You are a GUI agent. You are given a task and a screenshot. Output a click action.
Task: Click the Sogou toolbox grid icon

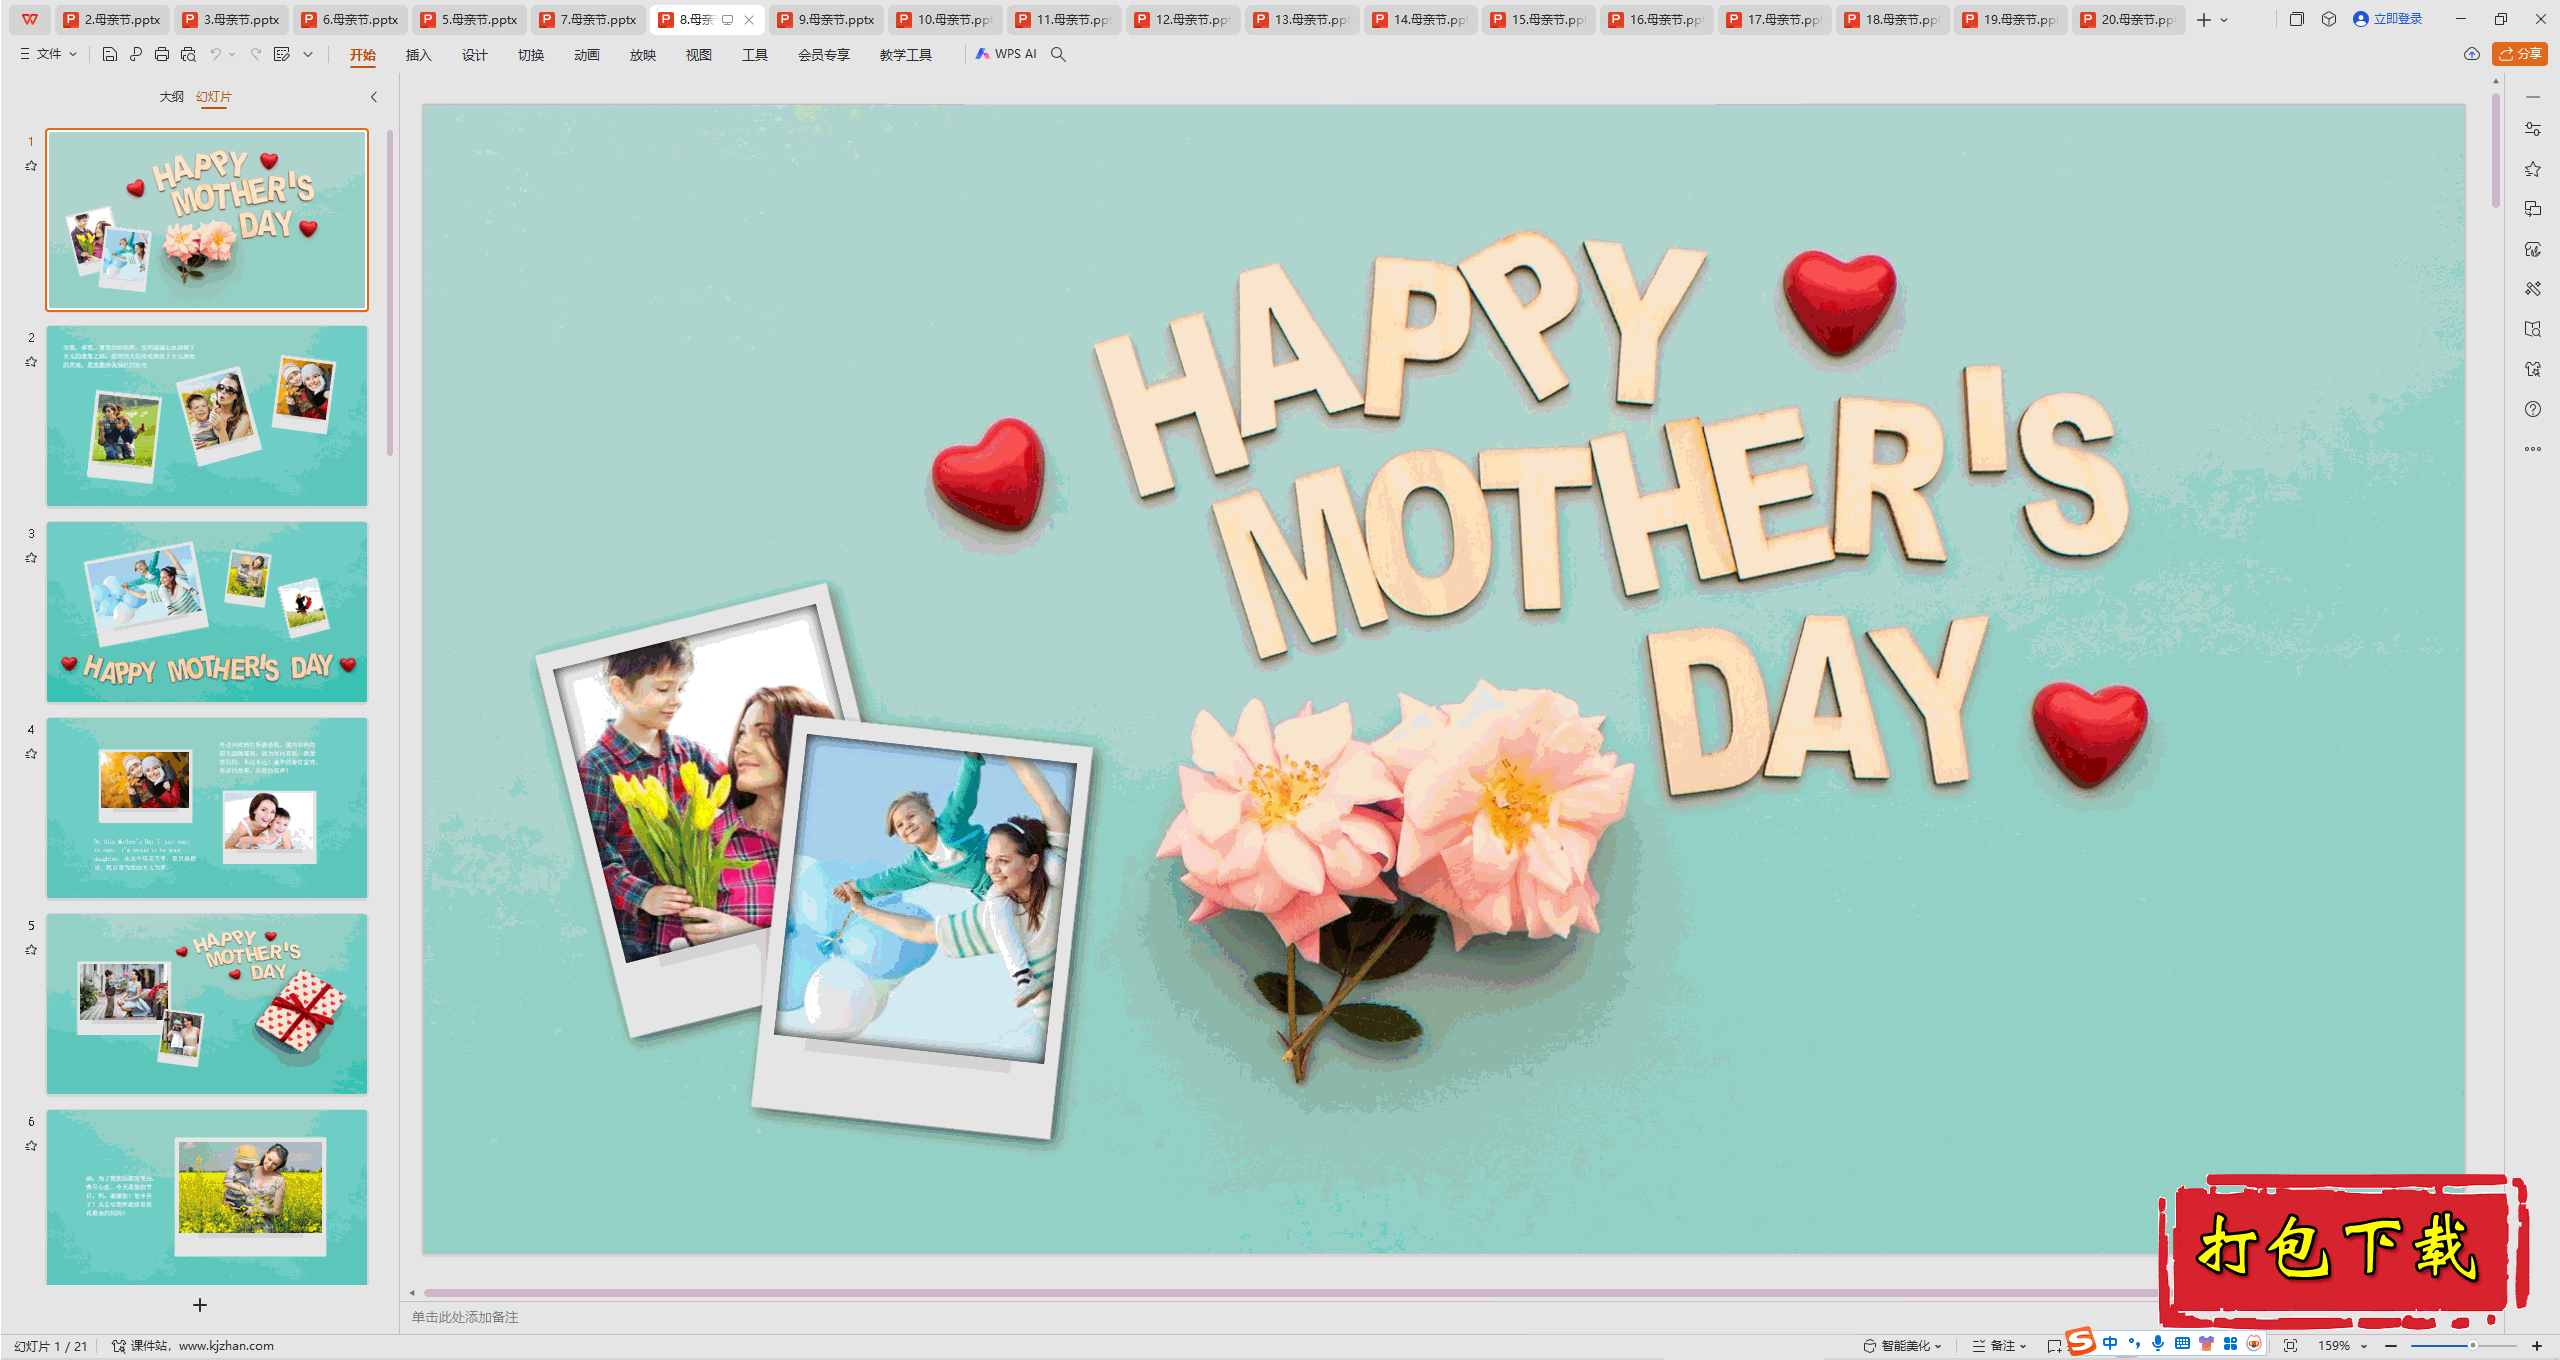pos(2230,1343)
